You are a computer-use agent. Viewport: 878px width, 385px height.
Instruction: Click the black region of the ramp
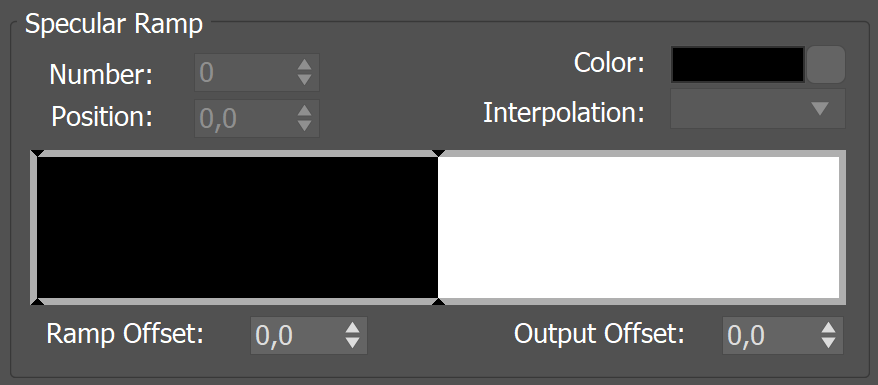click(237, 228)
